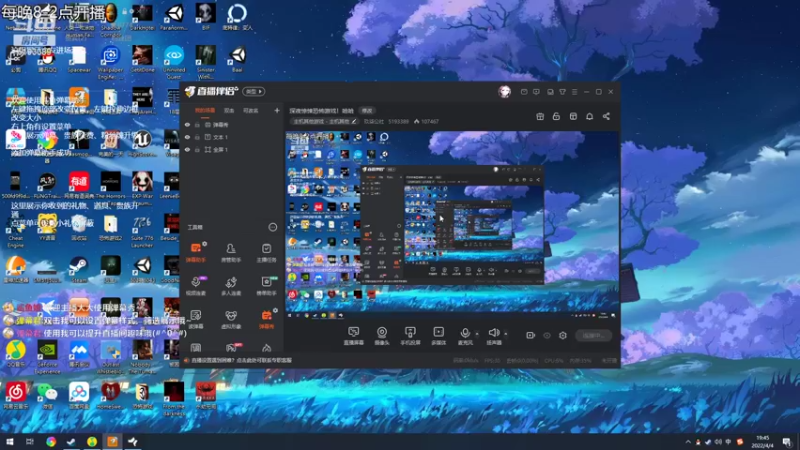
Task: Add a 直播屏幕 screen capture source
Action: [x=354, y=336]
